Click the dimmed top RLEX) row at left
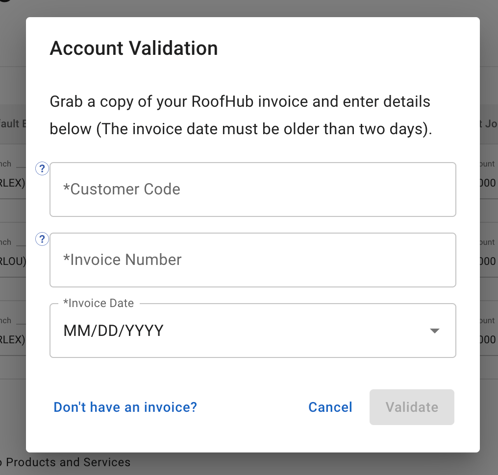498x475 pixels. coord(13,183)
